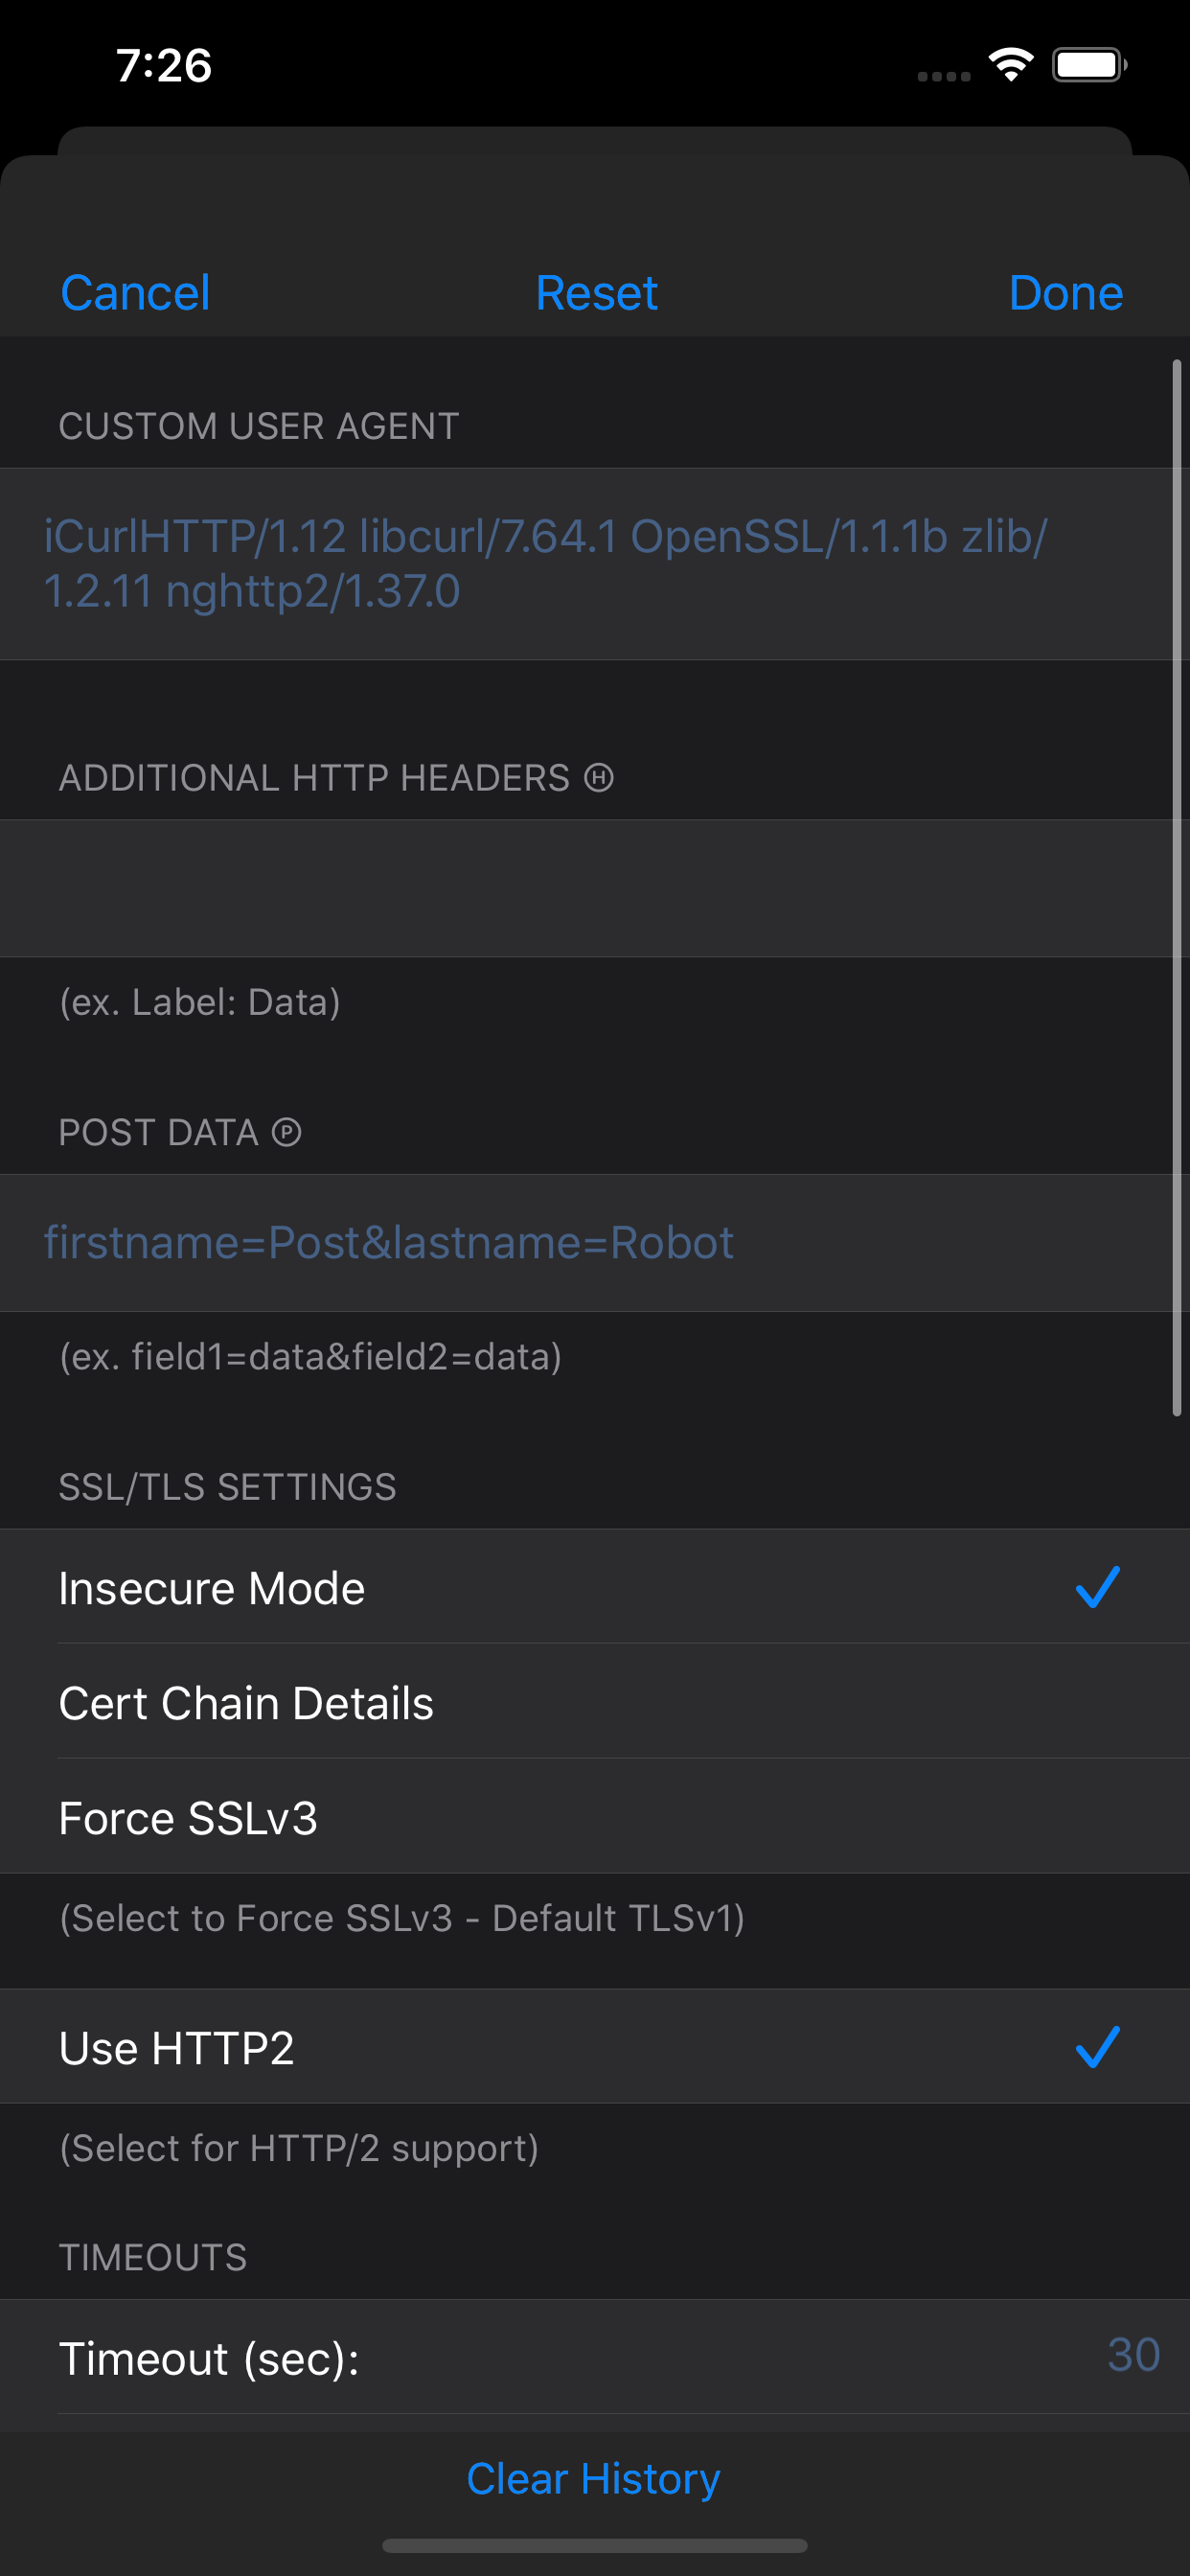Disable the Use HTTP2 option
Screen dimensions: 1190x2576
595,2047
